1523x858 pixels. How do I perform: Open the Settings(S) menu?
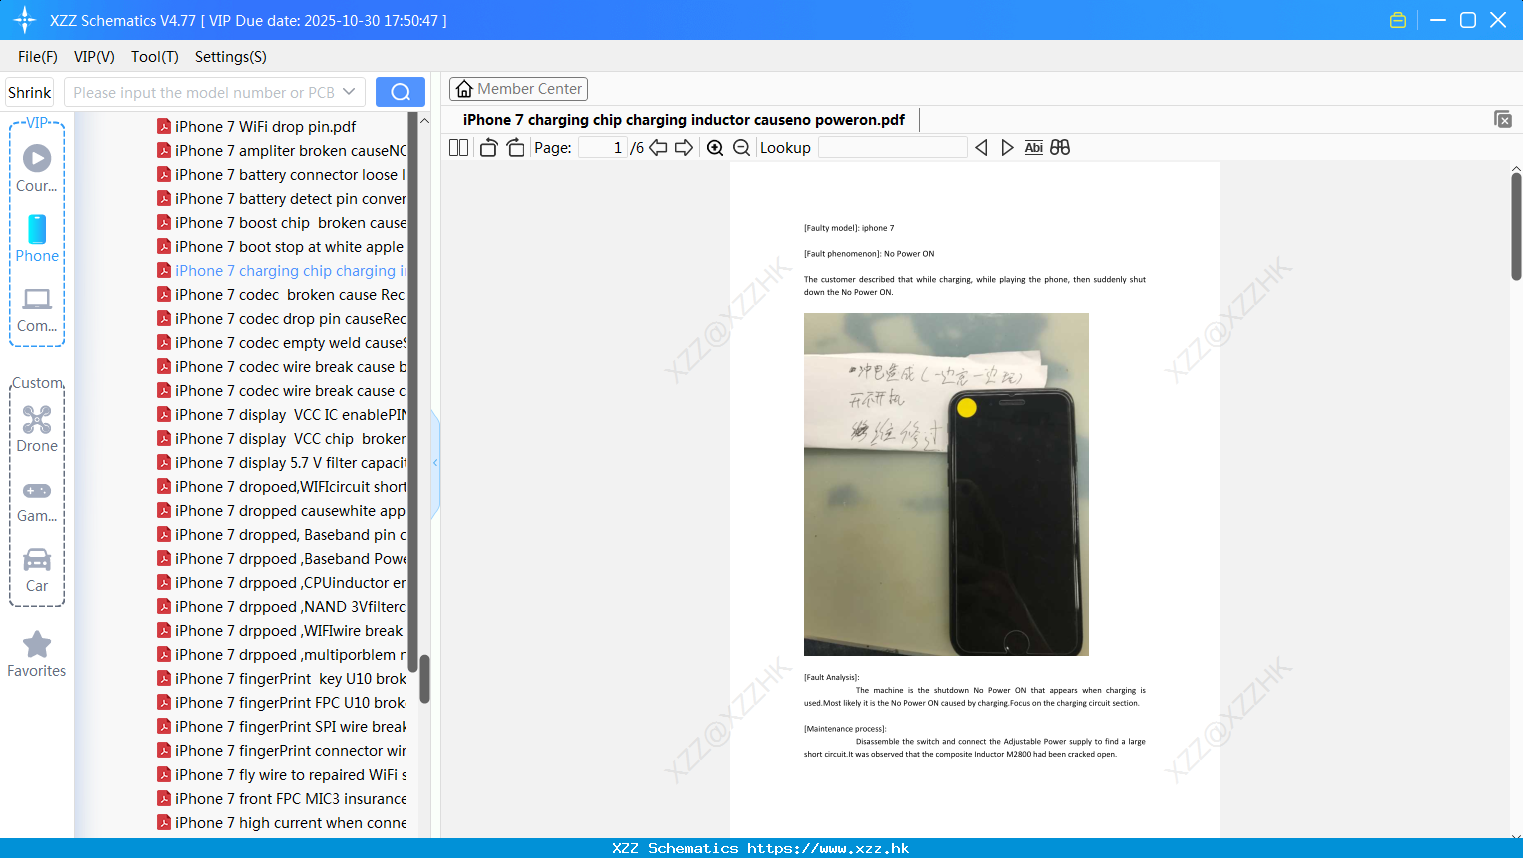pyautogui.click(x=231, y=57)
